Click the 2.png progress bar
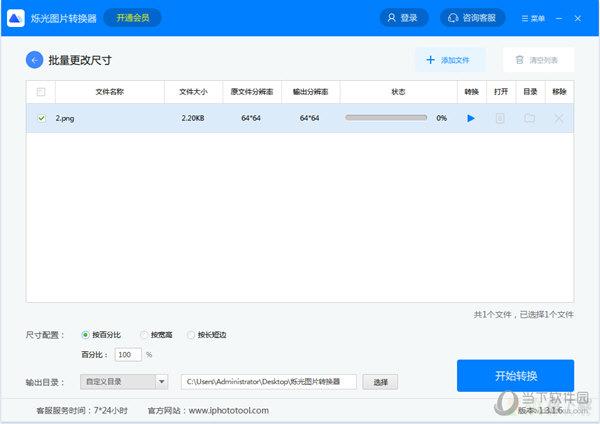The width and height of the screenshot is (600, 424). pos(386,118)
